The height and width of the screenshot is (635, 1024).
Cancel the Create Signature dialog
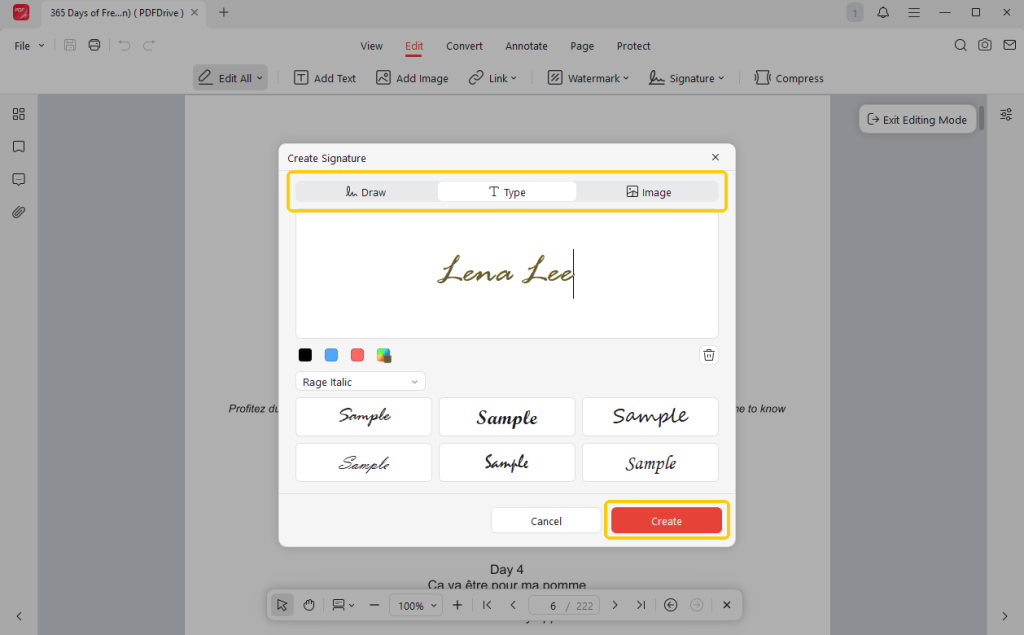click(x=546, y=521)
